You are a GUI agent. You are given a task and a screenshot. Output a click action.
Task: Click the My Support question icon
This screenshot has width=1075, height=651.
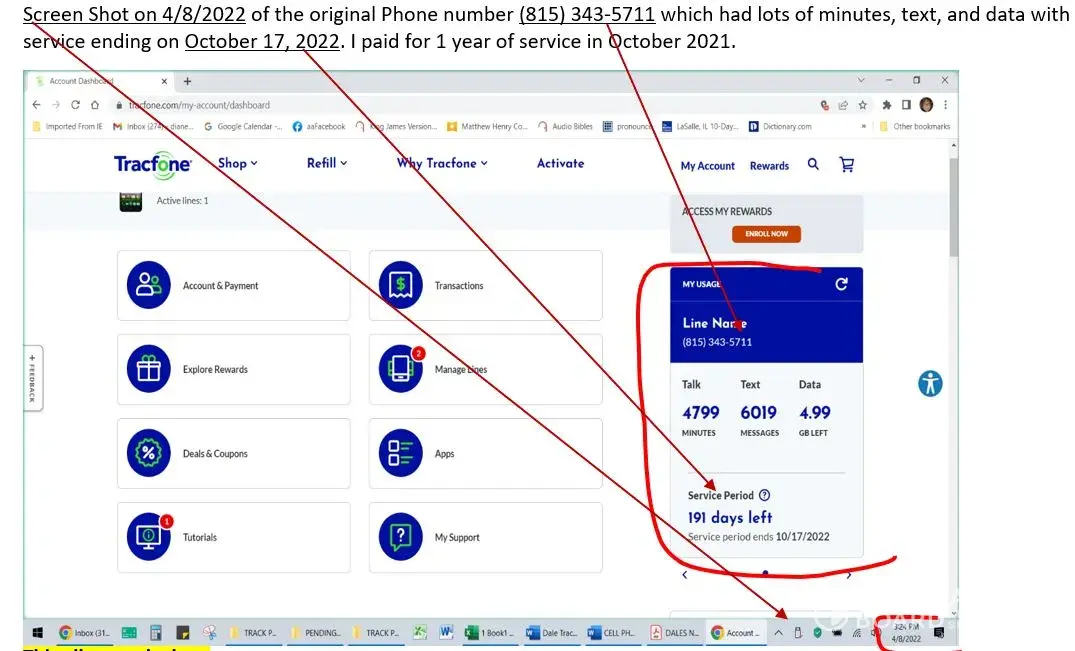point(400,537)
